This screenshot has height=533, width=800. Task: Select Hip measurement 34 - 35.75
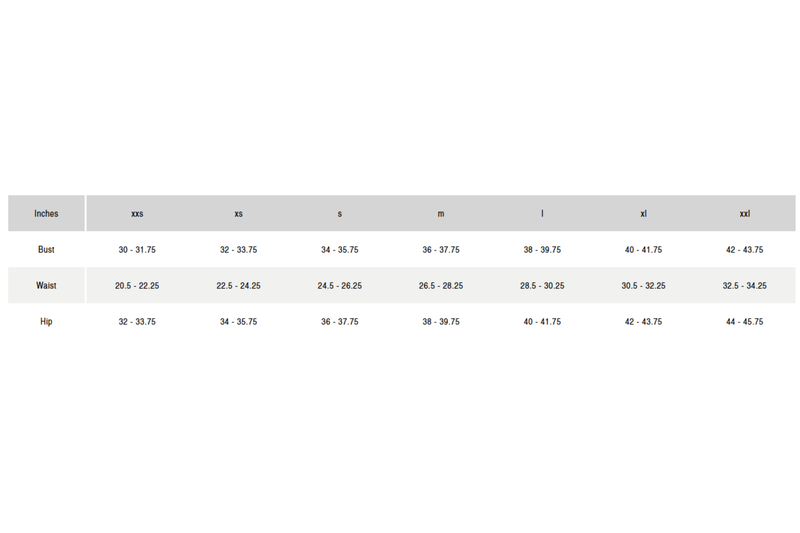(238, 322)
